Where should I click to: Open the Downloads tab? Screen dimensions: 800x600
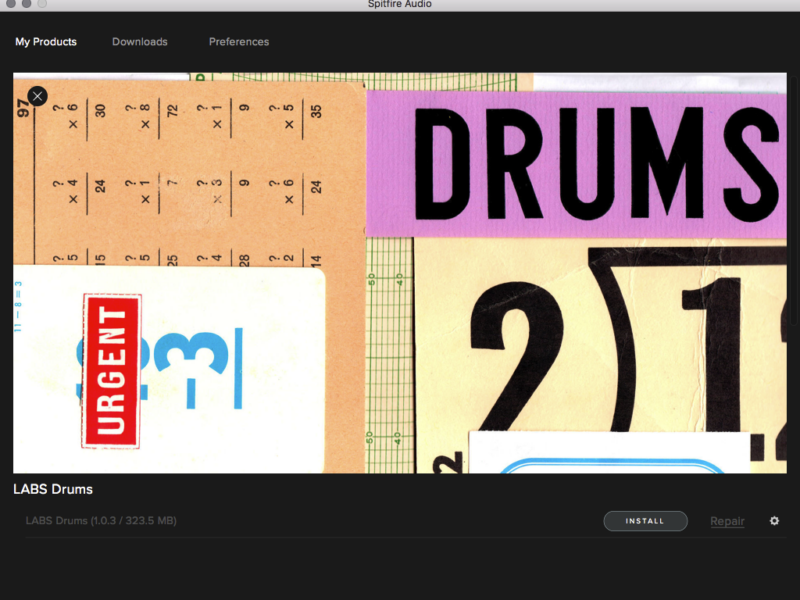pyautogui.click(x=140, y=42)
